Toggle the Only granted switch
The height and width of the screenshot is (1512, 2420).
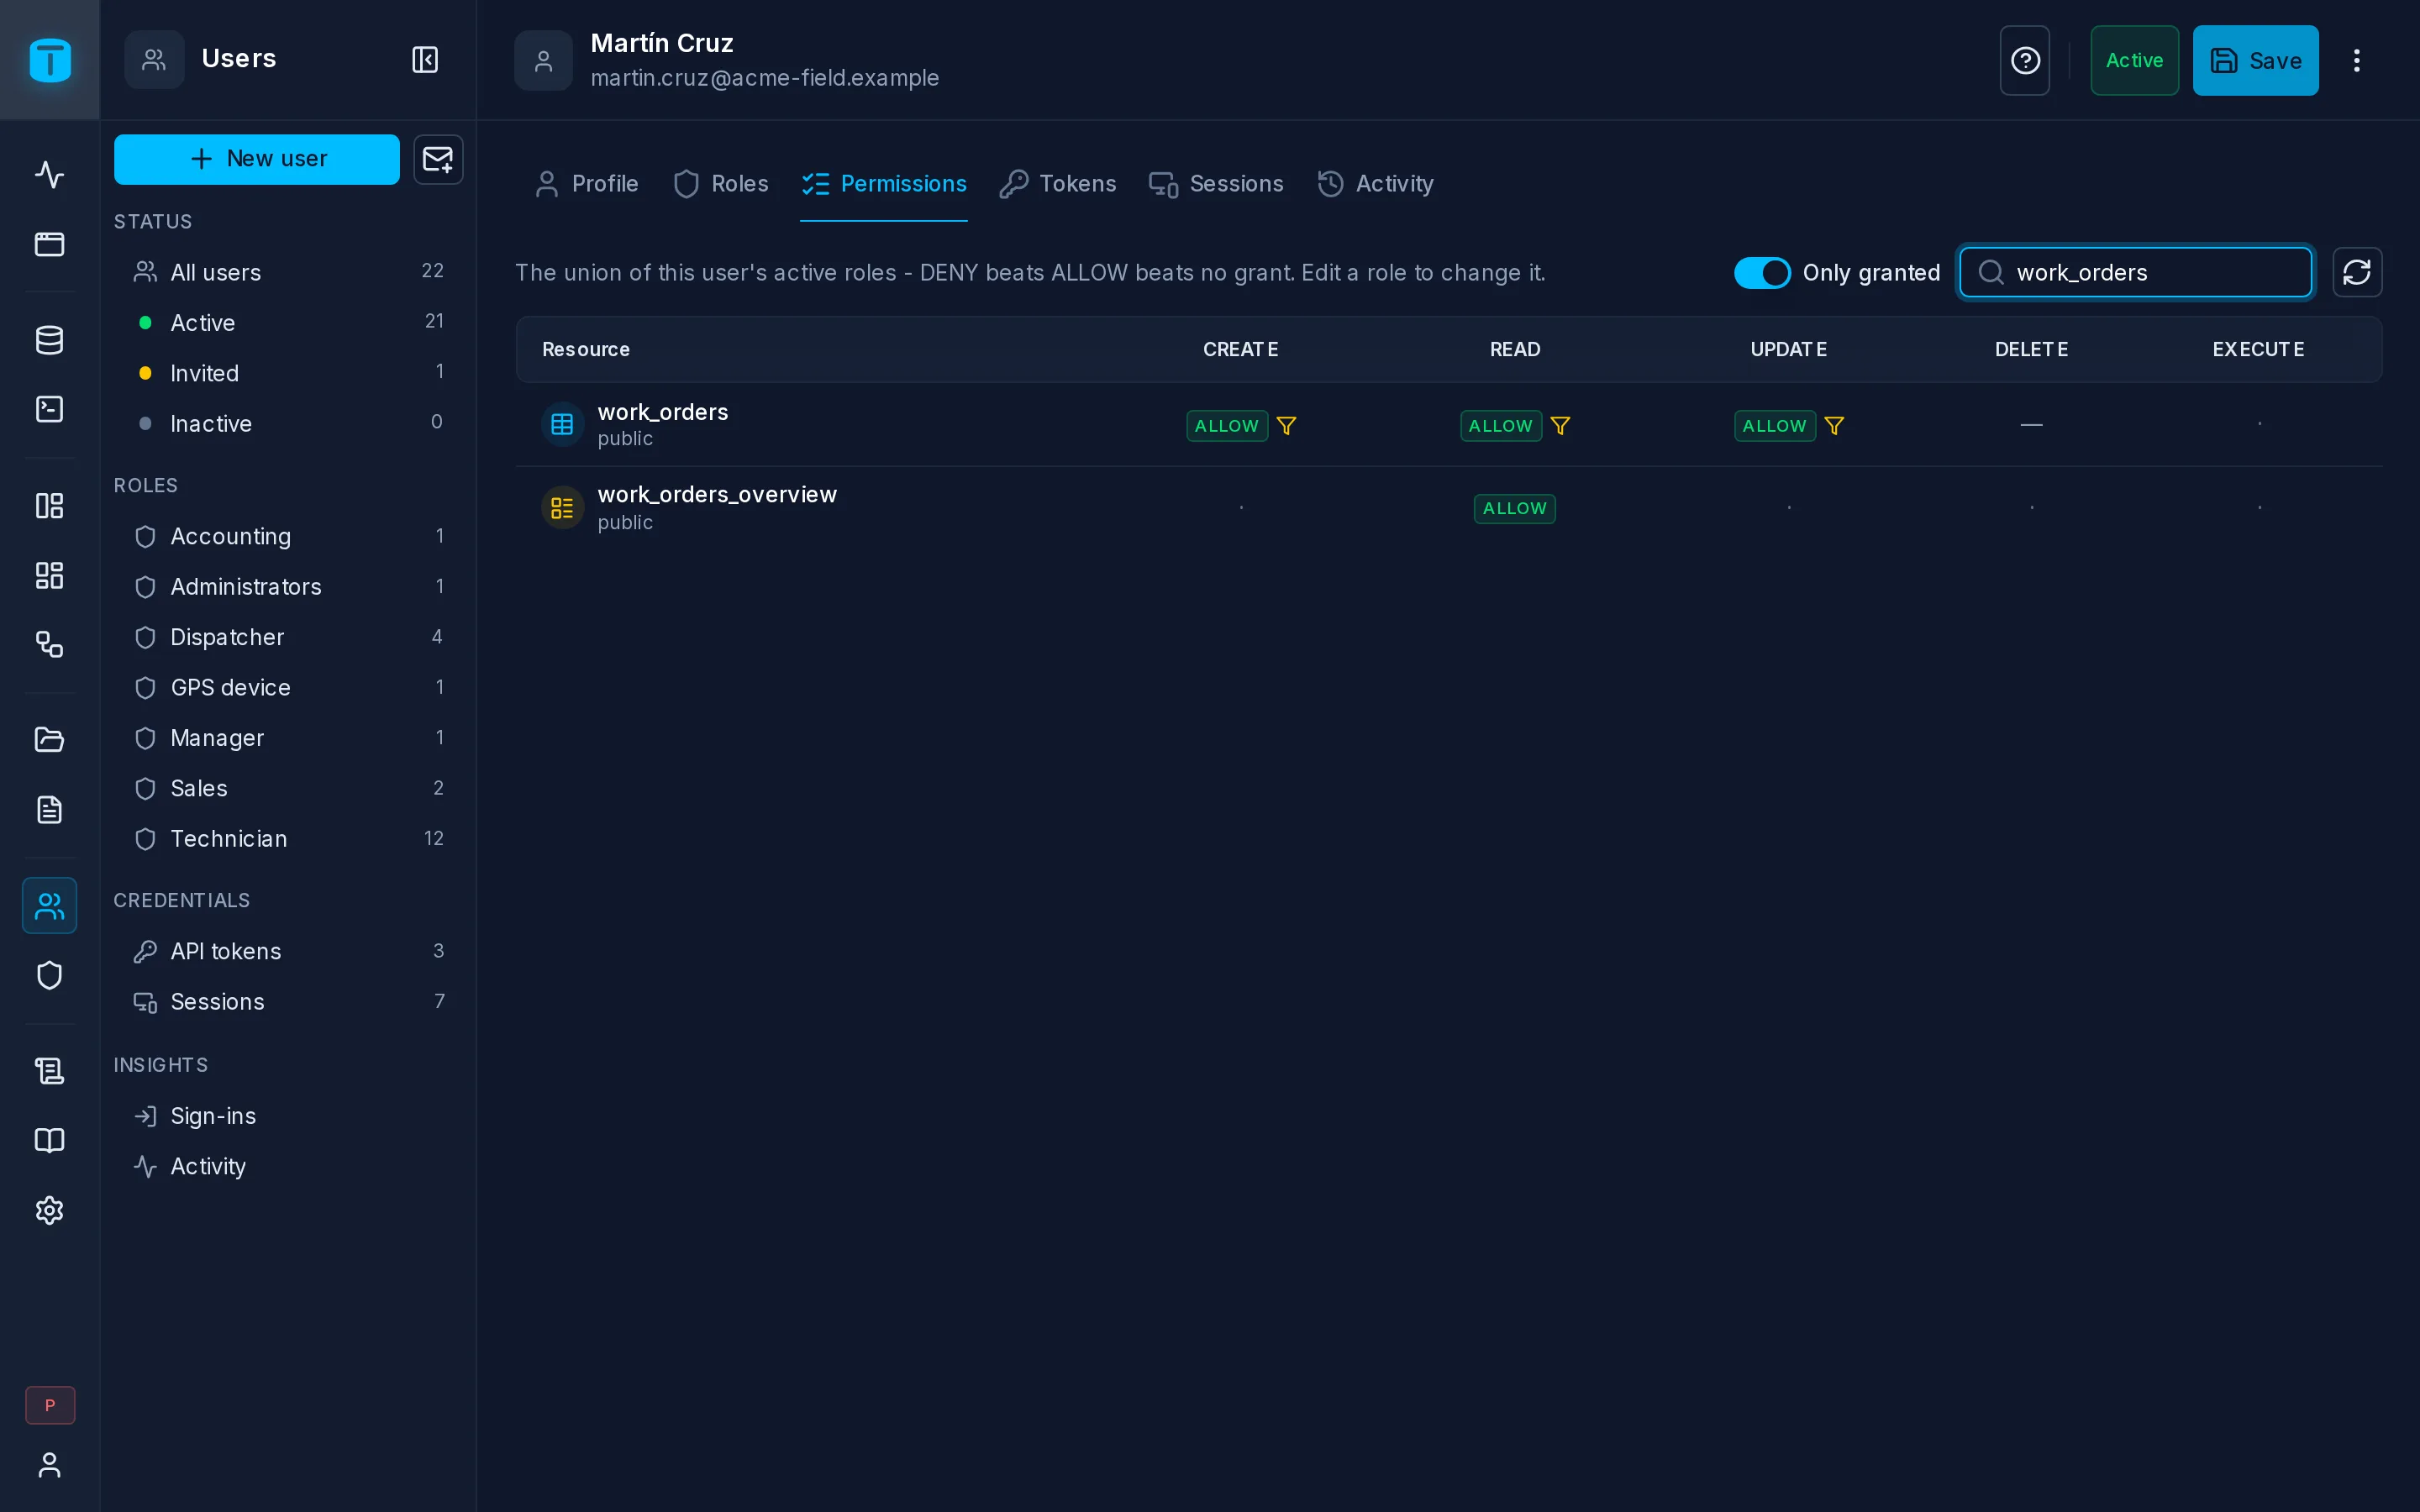tap(1762, 272)
